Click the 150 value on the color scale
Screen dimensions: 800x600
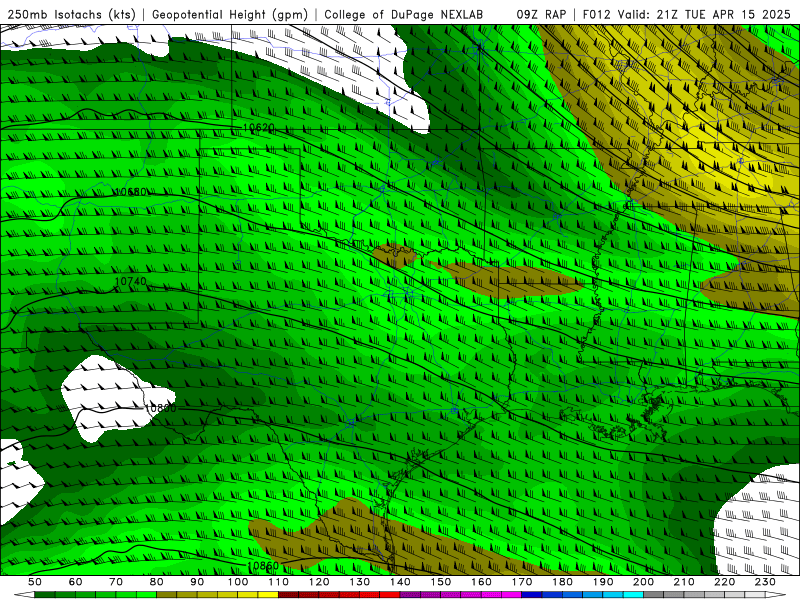[440, 582]
